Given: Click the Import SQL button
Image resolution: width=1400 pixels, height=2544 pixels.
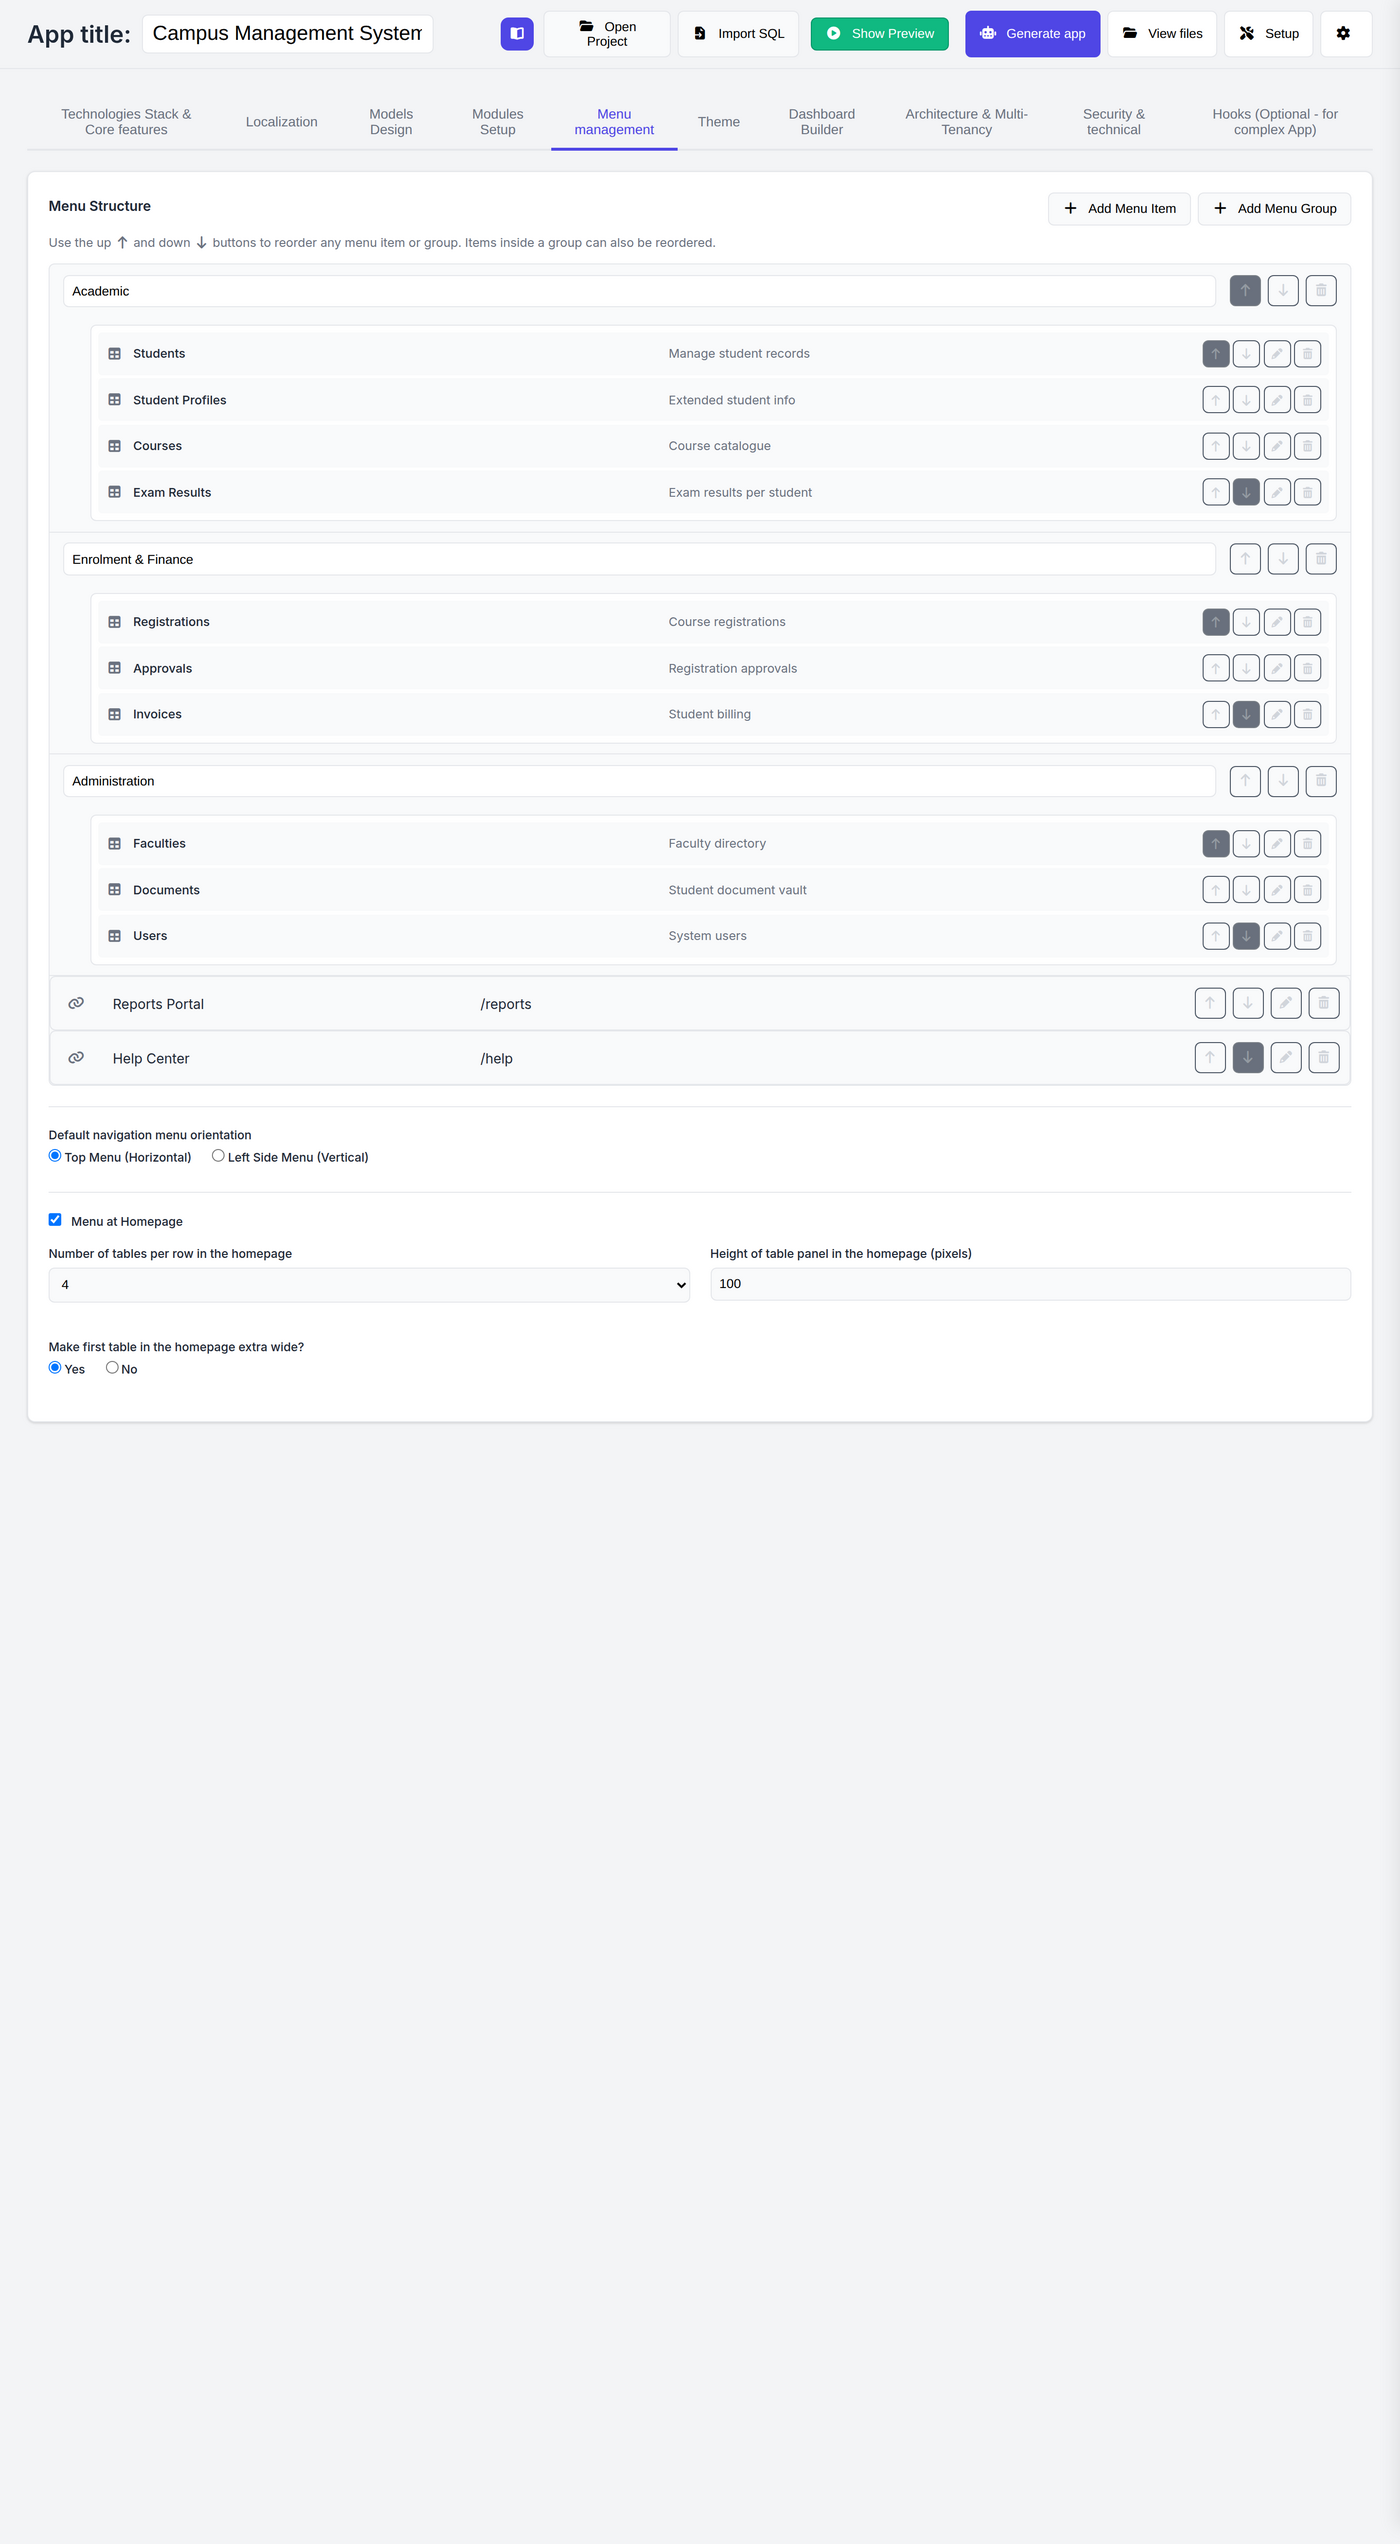Looking at the screenshot, I should [739, 34].
